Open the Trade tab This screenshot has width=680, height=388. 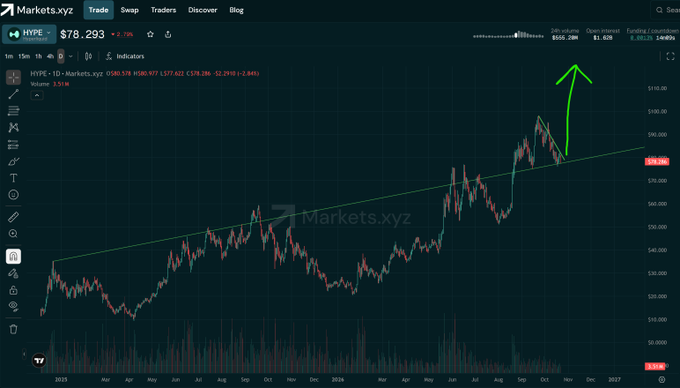click(x=98, y=10)
